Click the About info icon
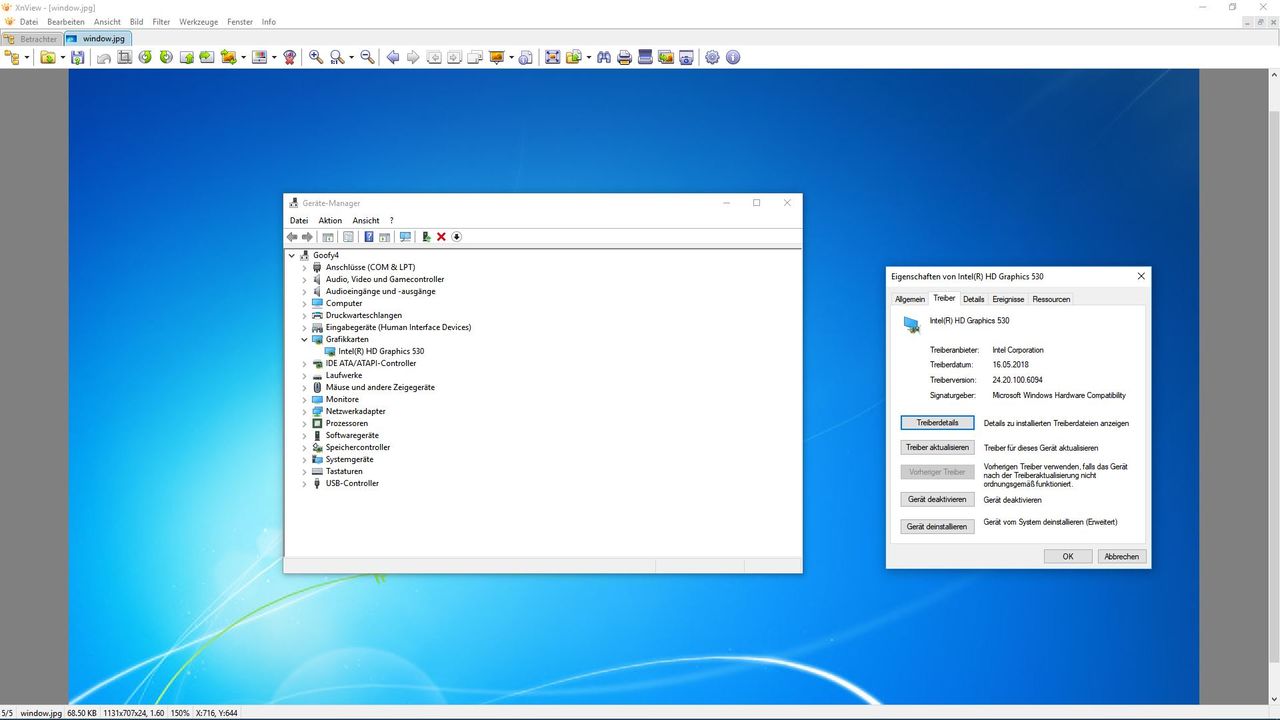This screenshot has width=1280, height=720. pos(733,57)
